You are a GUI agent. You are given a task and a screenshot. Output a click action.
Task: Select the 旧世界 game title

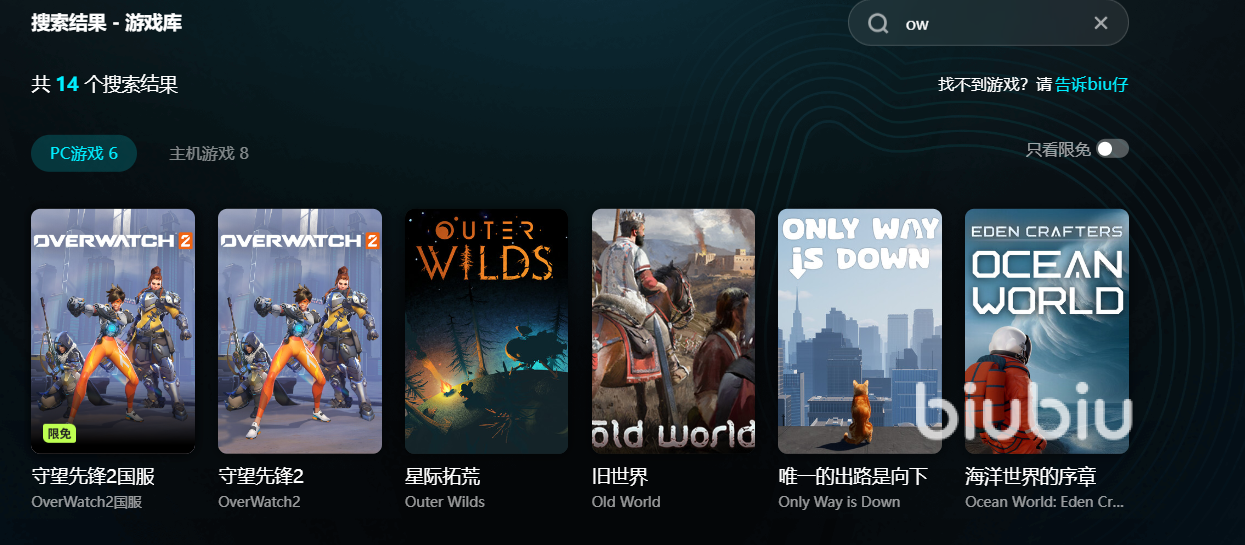coord(620,477)
